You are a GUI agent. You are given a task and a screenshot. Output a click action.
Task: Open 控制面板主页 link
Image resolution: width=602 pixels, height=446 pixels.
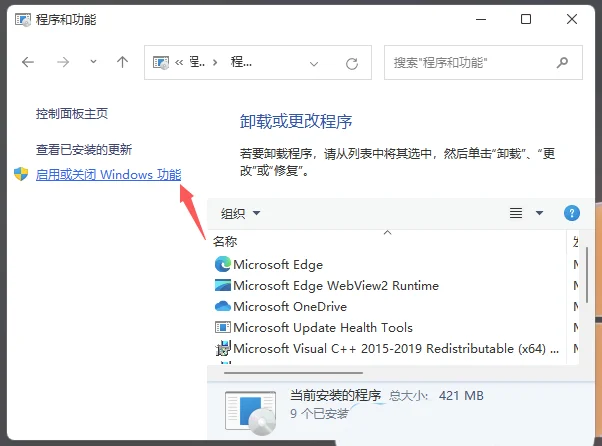(x=72, y=114)
